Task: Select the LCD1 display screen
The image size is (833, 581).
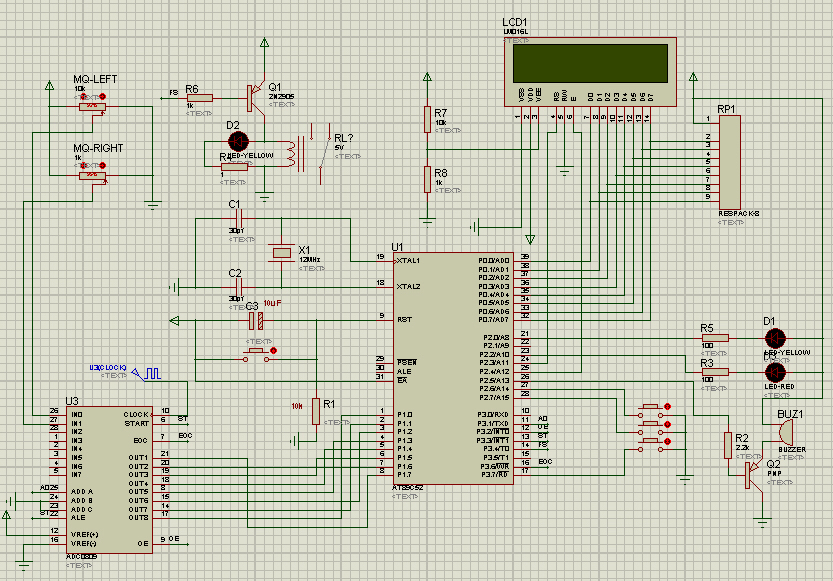Action: point(590,63)
